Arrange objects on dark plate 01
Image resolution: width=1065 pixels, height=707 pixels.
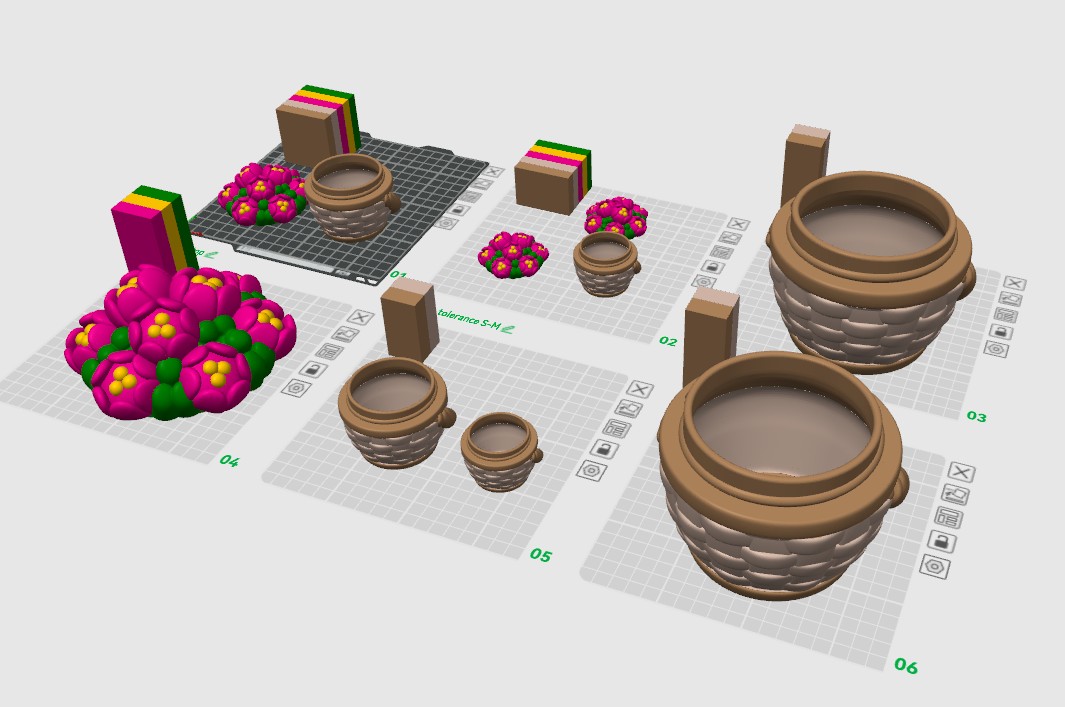[x=471, y=197]
